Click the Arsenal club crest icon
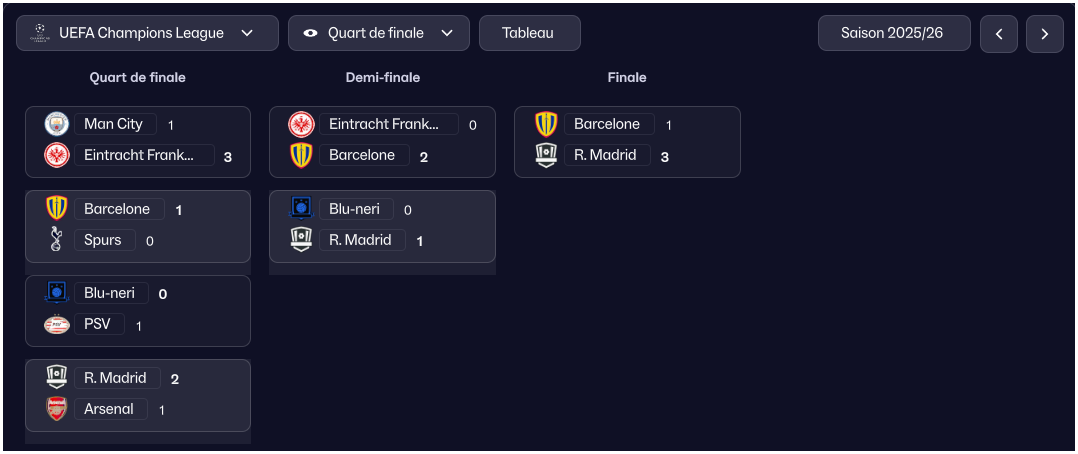Image resolution: width=1078 pixels, height=454 pixels. click(x=57, y=409)
